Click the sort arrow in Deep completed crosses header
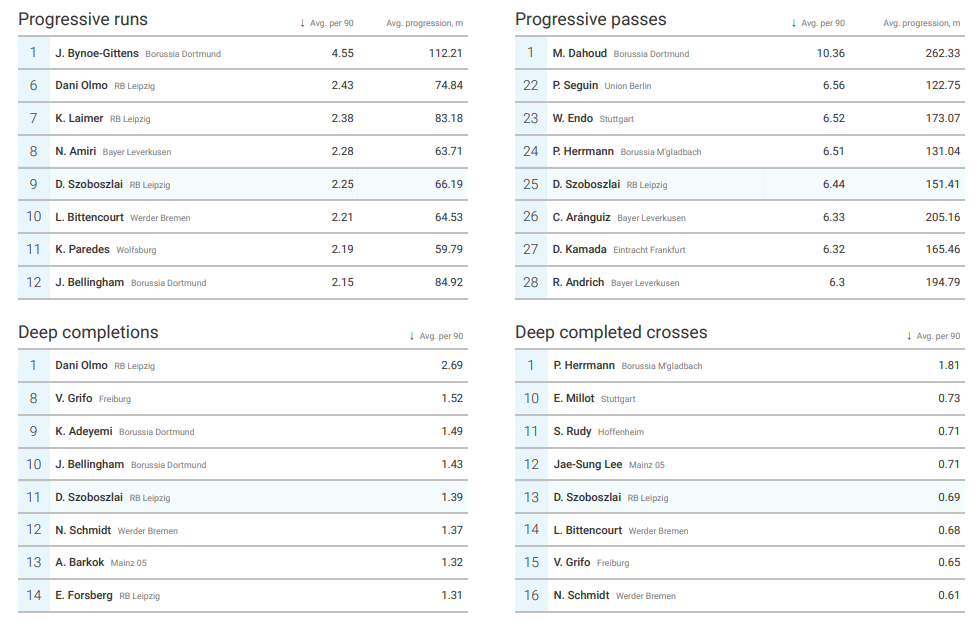The width and height of the screenshot is (976, 623). click(909, 336)
